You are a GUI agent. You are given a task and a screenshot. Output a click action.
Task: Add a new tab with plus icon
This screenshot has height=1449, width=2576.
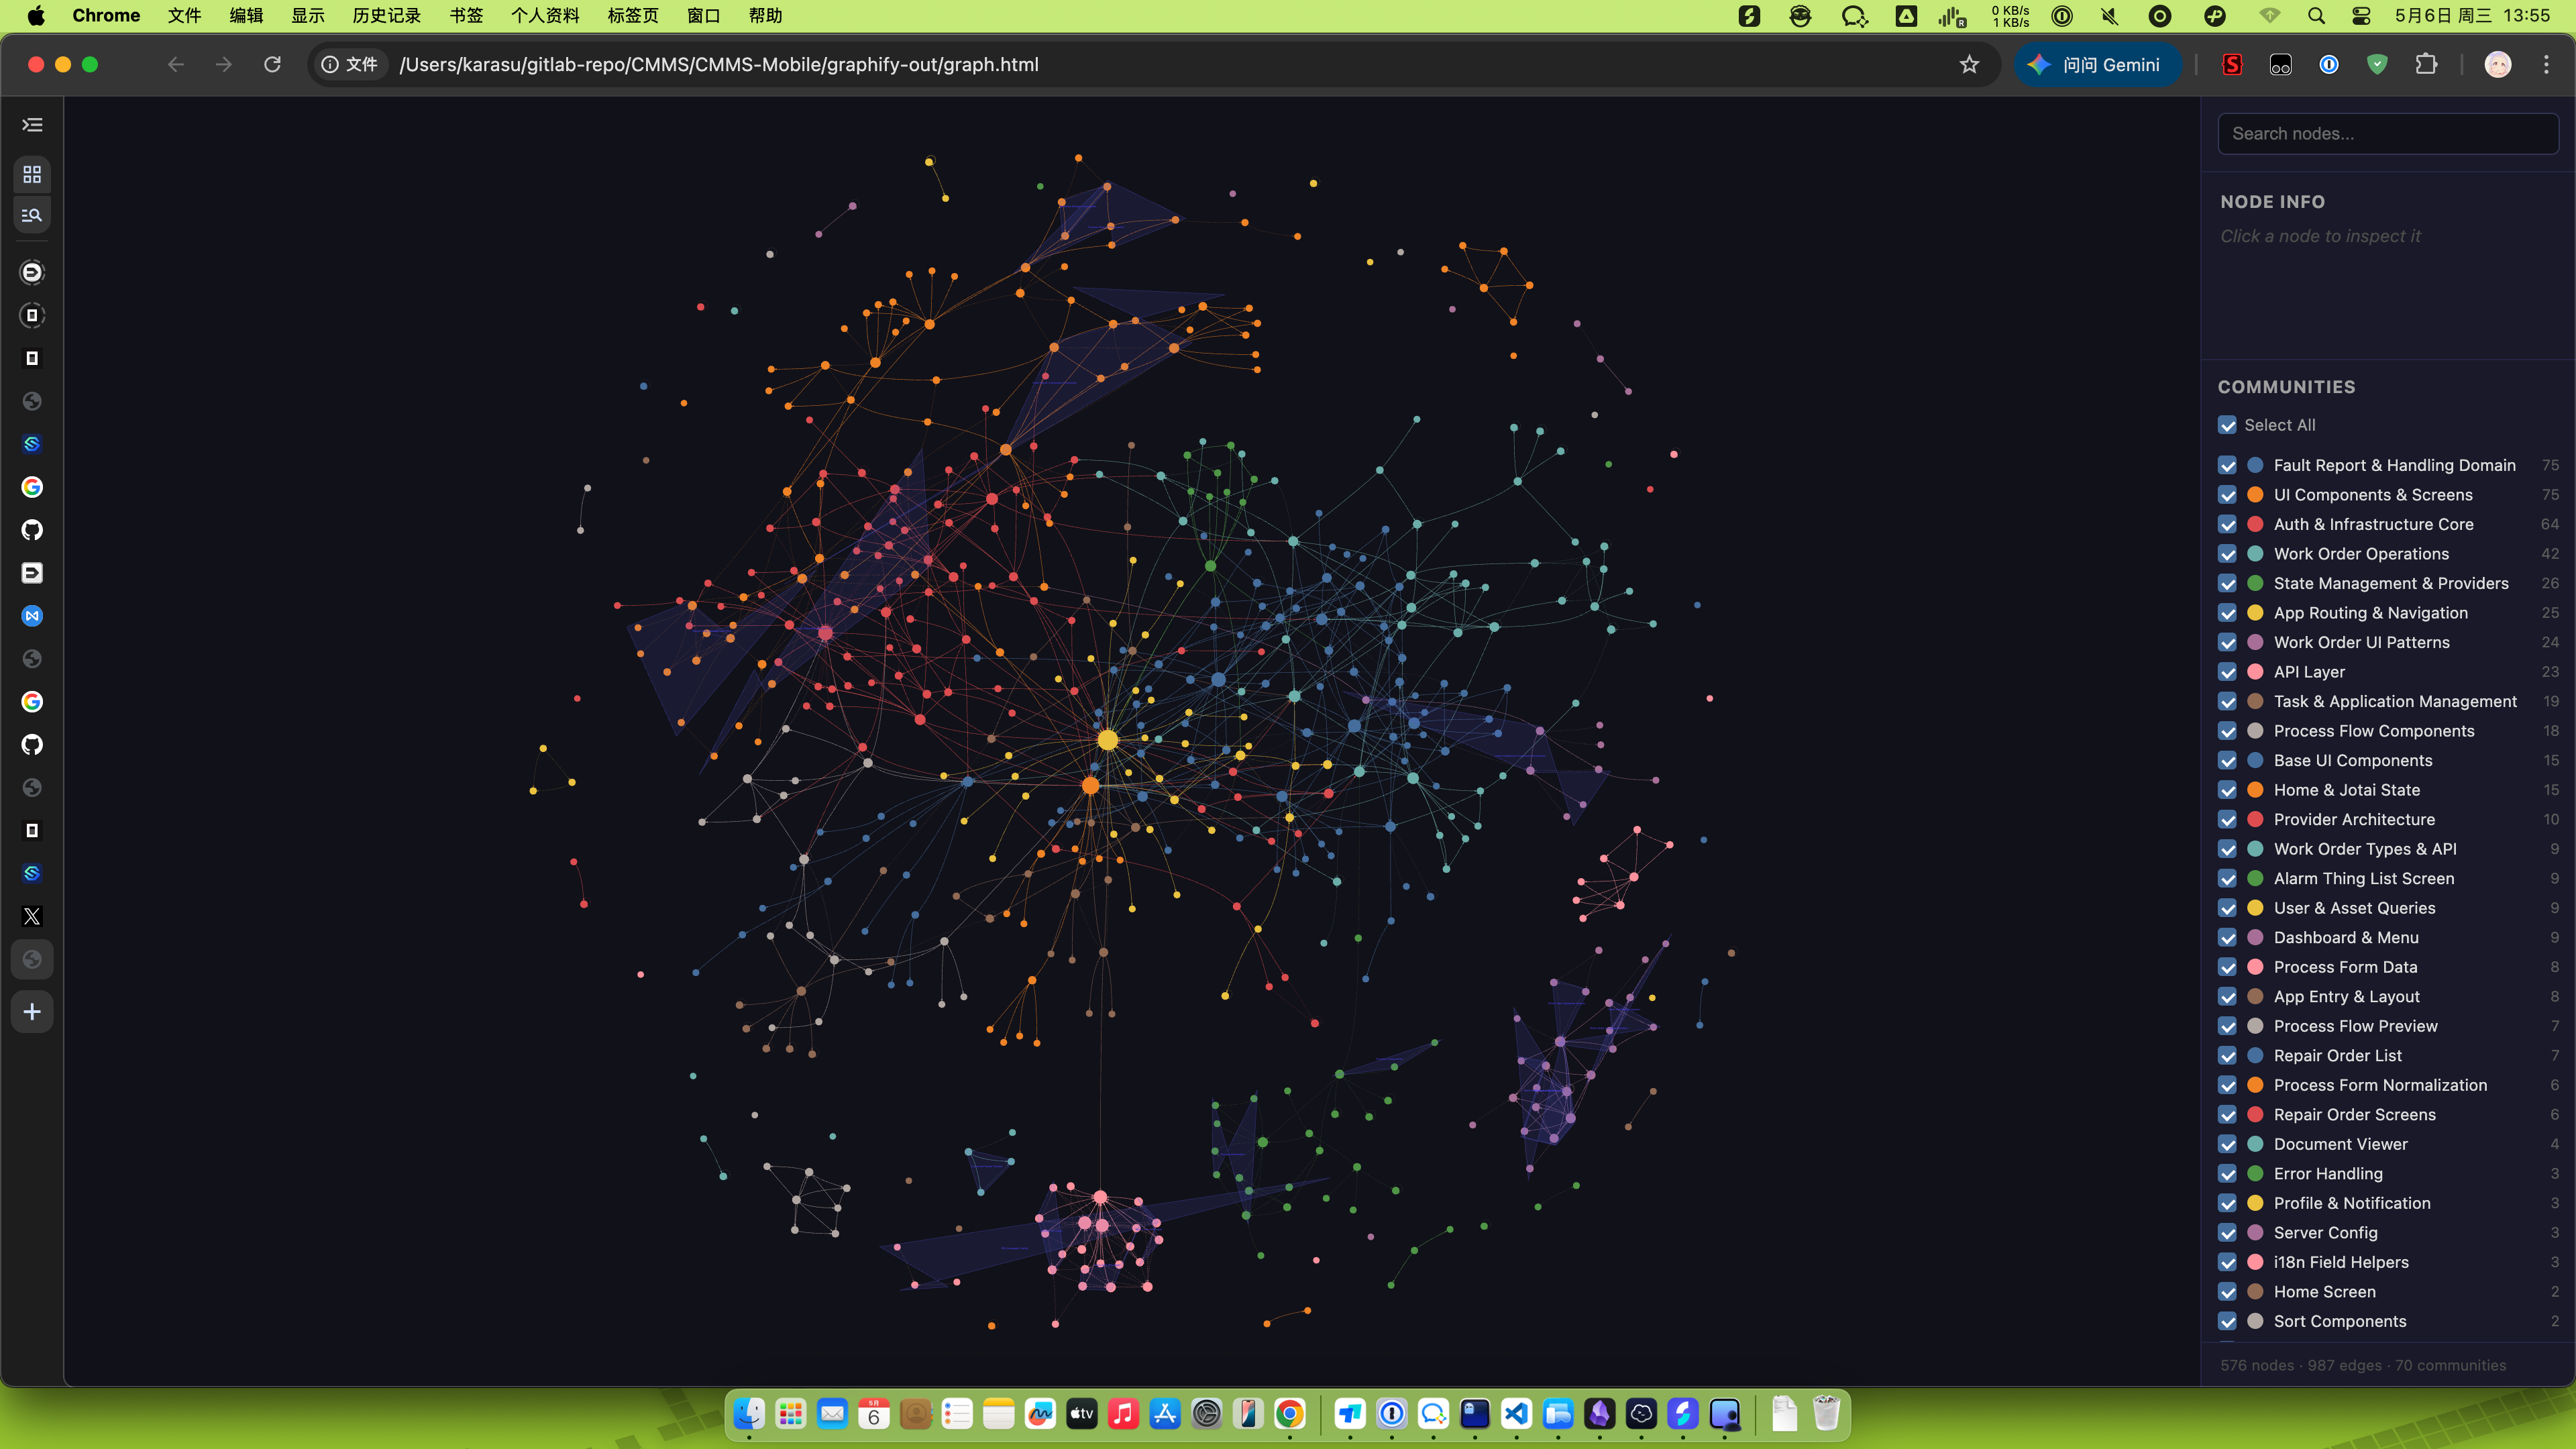[32, 1012]
